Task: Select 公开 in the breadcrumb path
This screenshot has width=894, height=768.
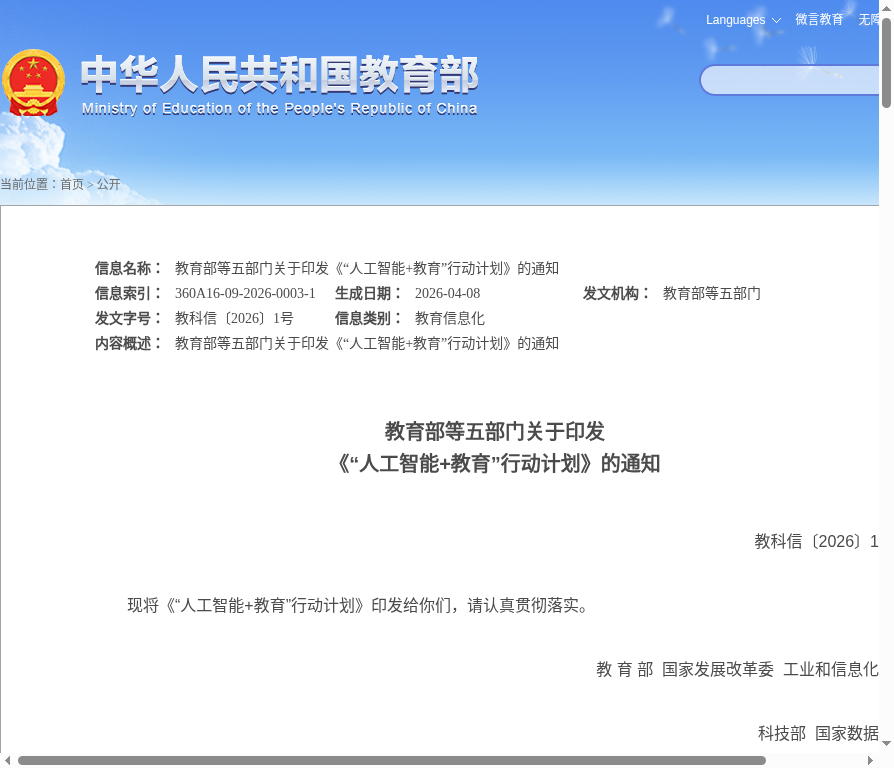Action: [x=108, y=184]
